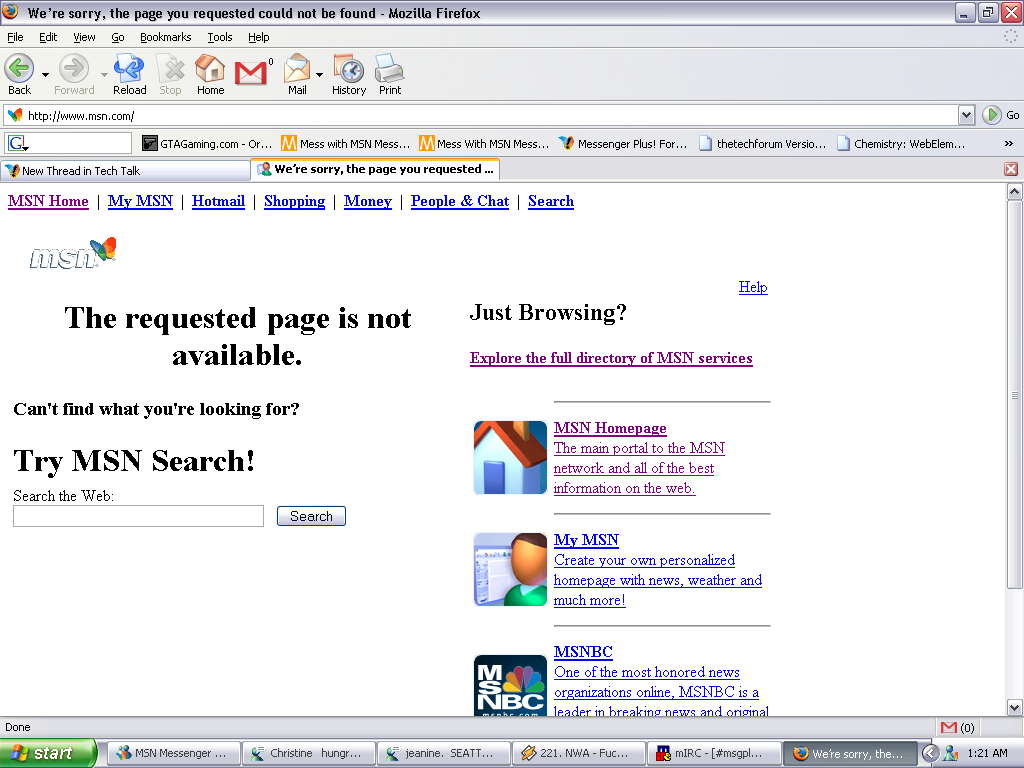1024x768 pixels.
Task: Click the MSN Homepage house thumbnail
Action: click(x=510, y=458)
